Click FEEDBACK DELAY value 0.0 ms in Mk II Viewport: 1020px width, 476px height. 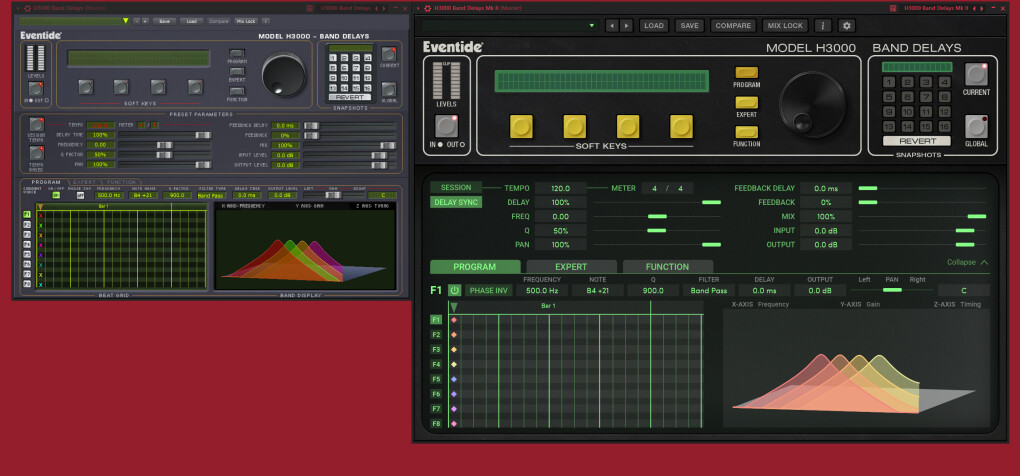click(x=825, y=188)
